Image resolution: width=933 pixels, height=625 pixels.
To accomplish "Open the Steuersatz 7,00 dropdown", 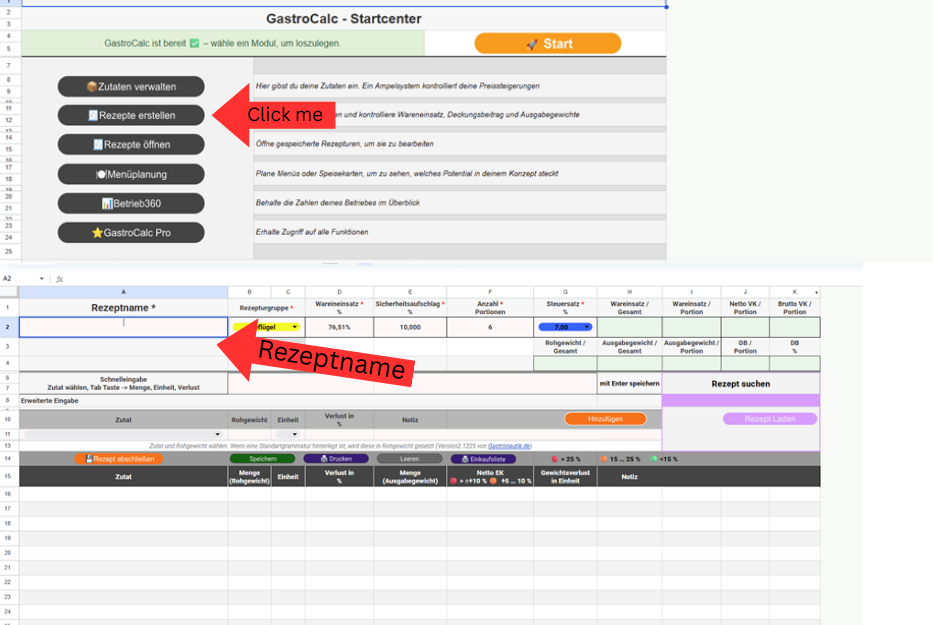I will 565,327.
